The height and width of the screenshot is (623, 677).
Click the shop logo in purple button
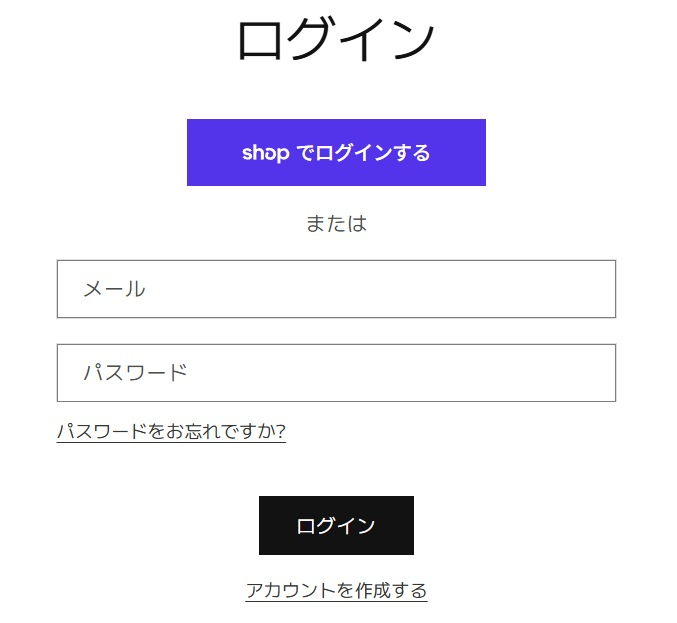pyautogui.click(x=266, y=153)
